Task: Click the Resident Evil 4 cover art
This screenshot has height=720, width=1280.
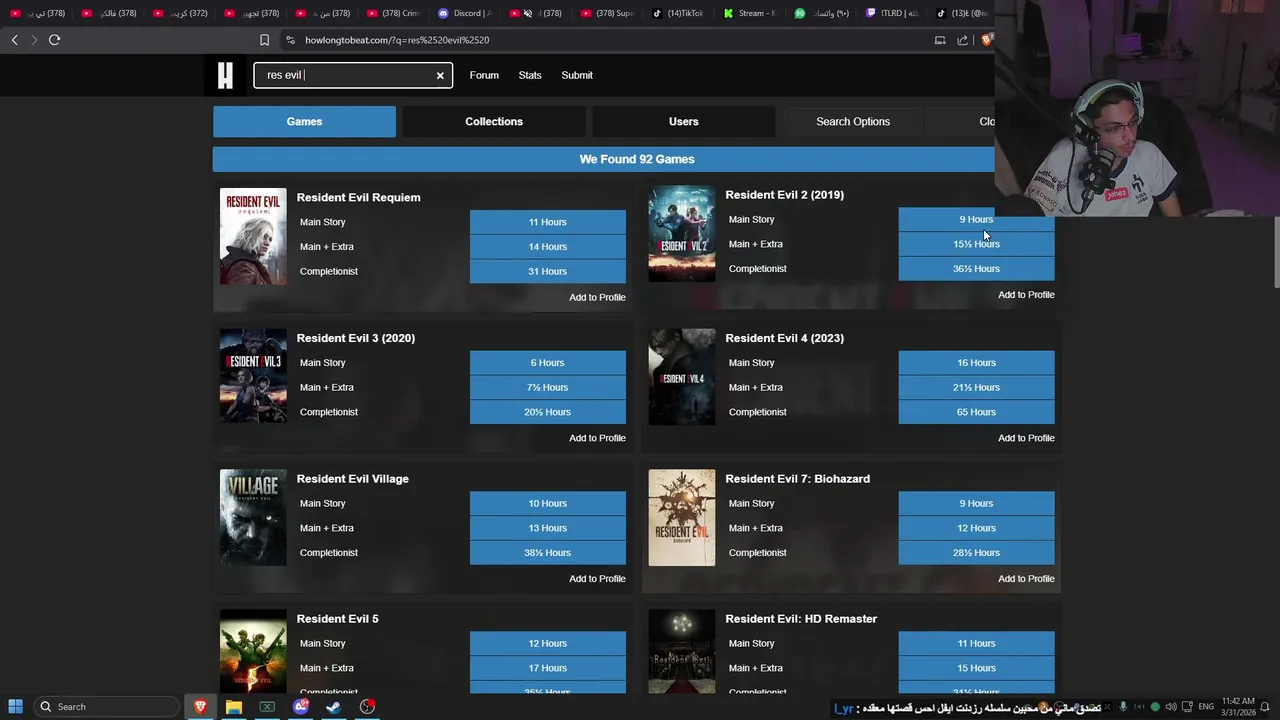Action: (x=682, y=377)
